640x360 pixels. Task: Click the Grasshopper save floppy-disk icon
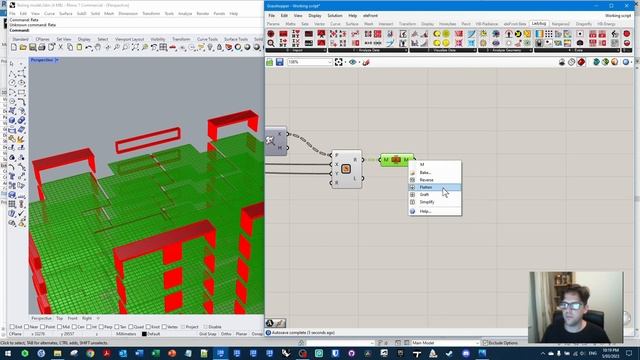[280, 62]
